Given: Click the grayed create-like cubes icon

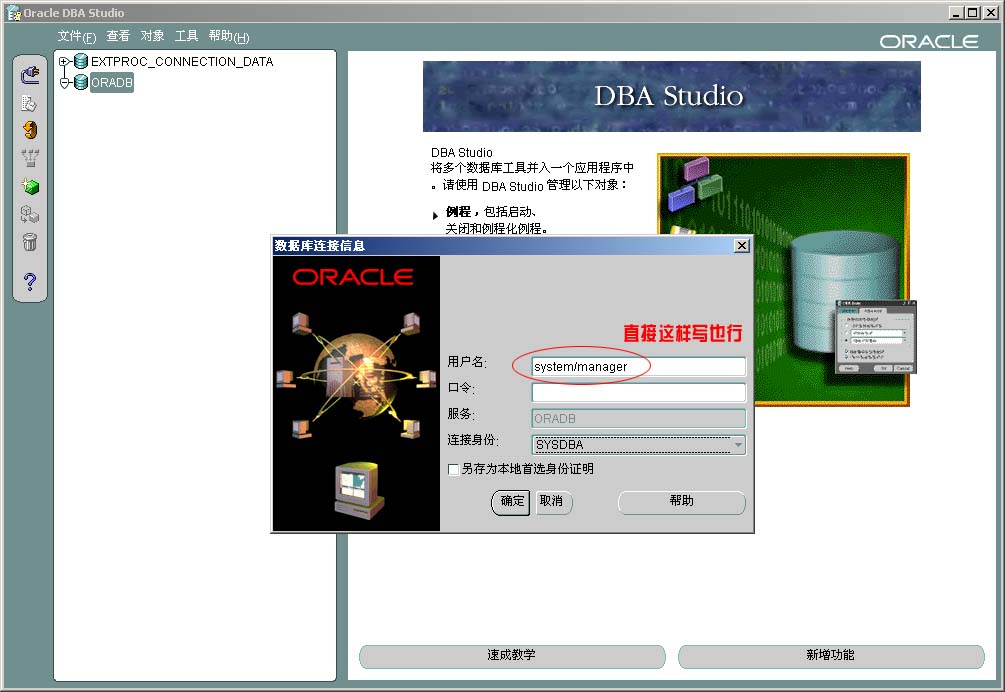Looking at the screenshot, I should 29,214.
